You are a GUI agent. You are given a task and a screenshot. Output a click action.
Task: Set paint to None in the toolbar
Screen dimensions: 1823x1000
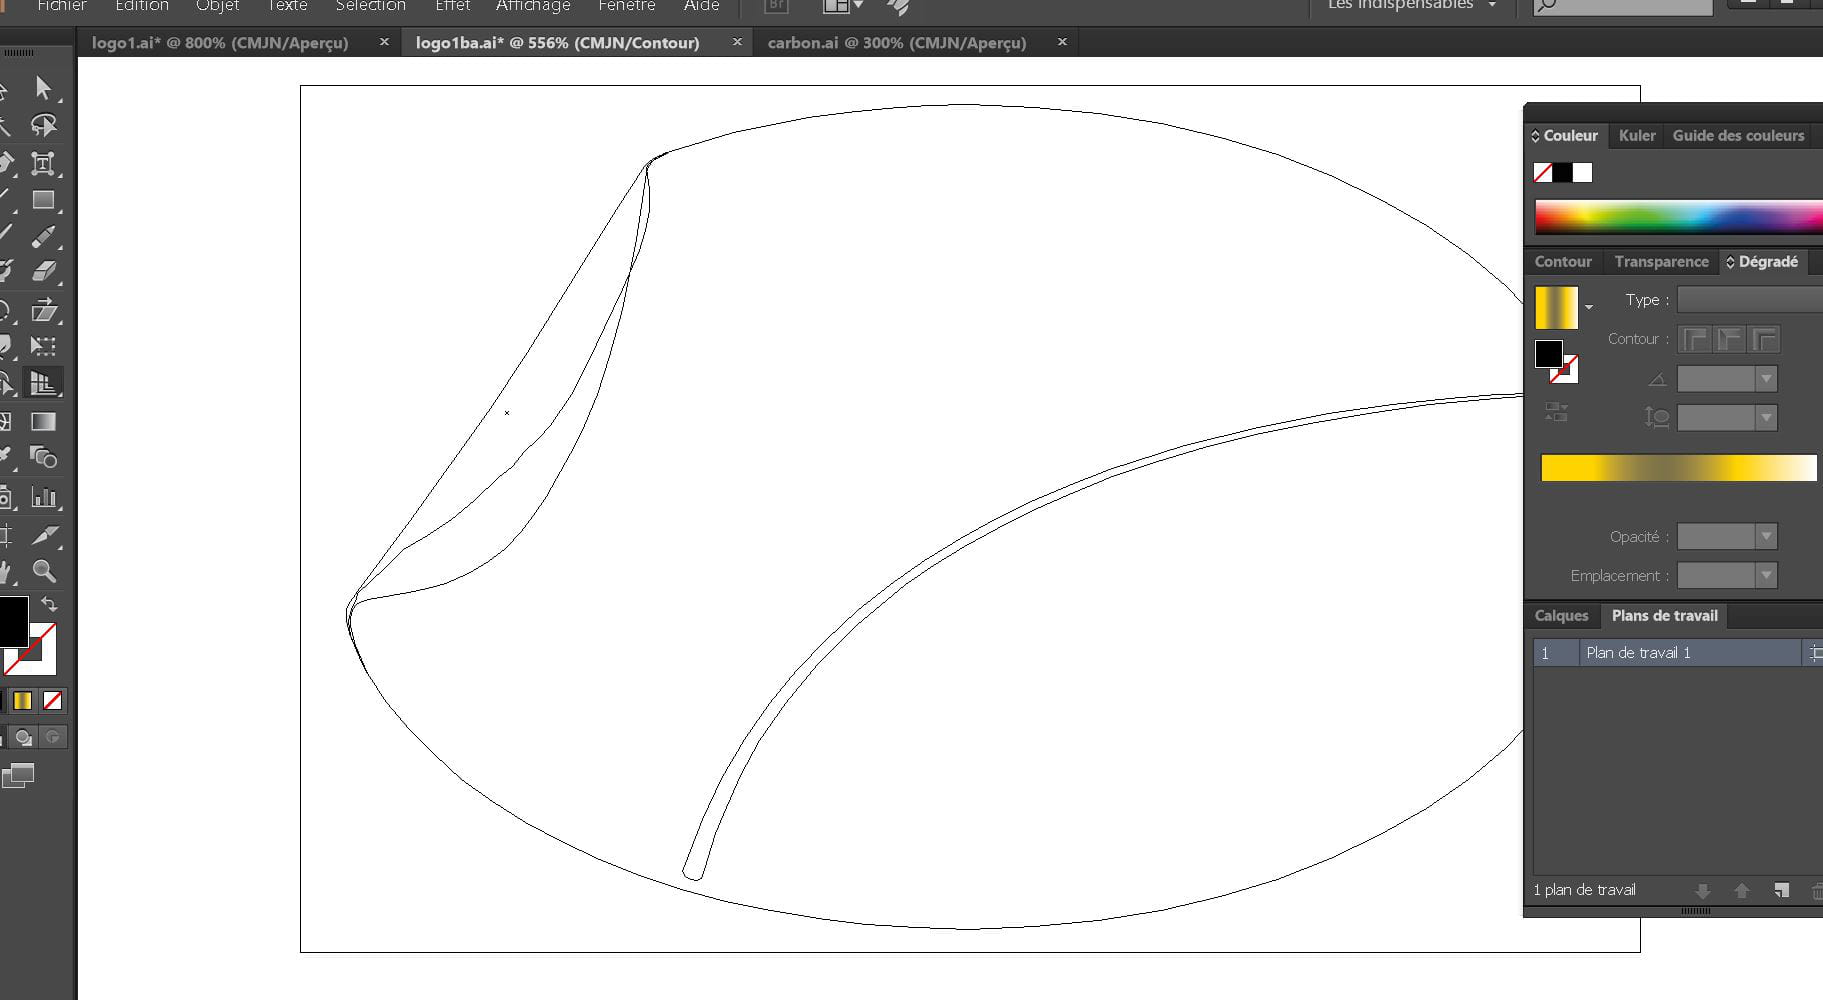(52, 701)
